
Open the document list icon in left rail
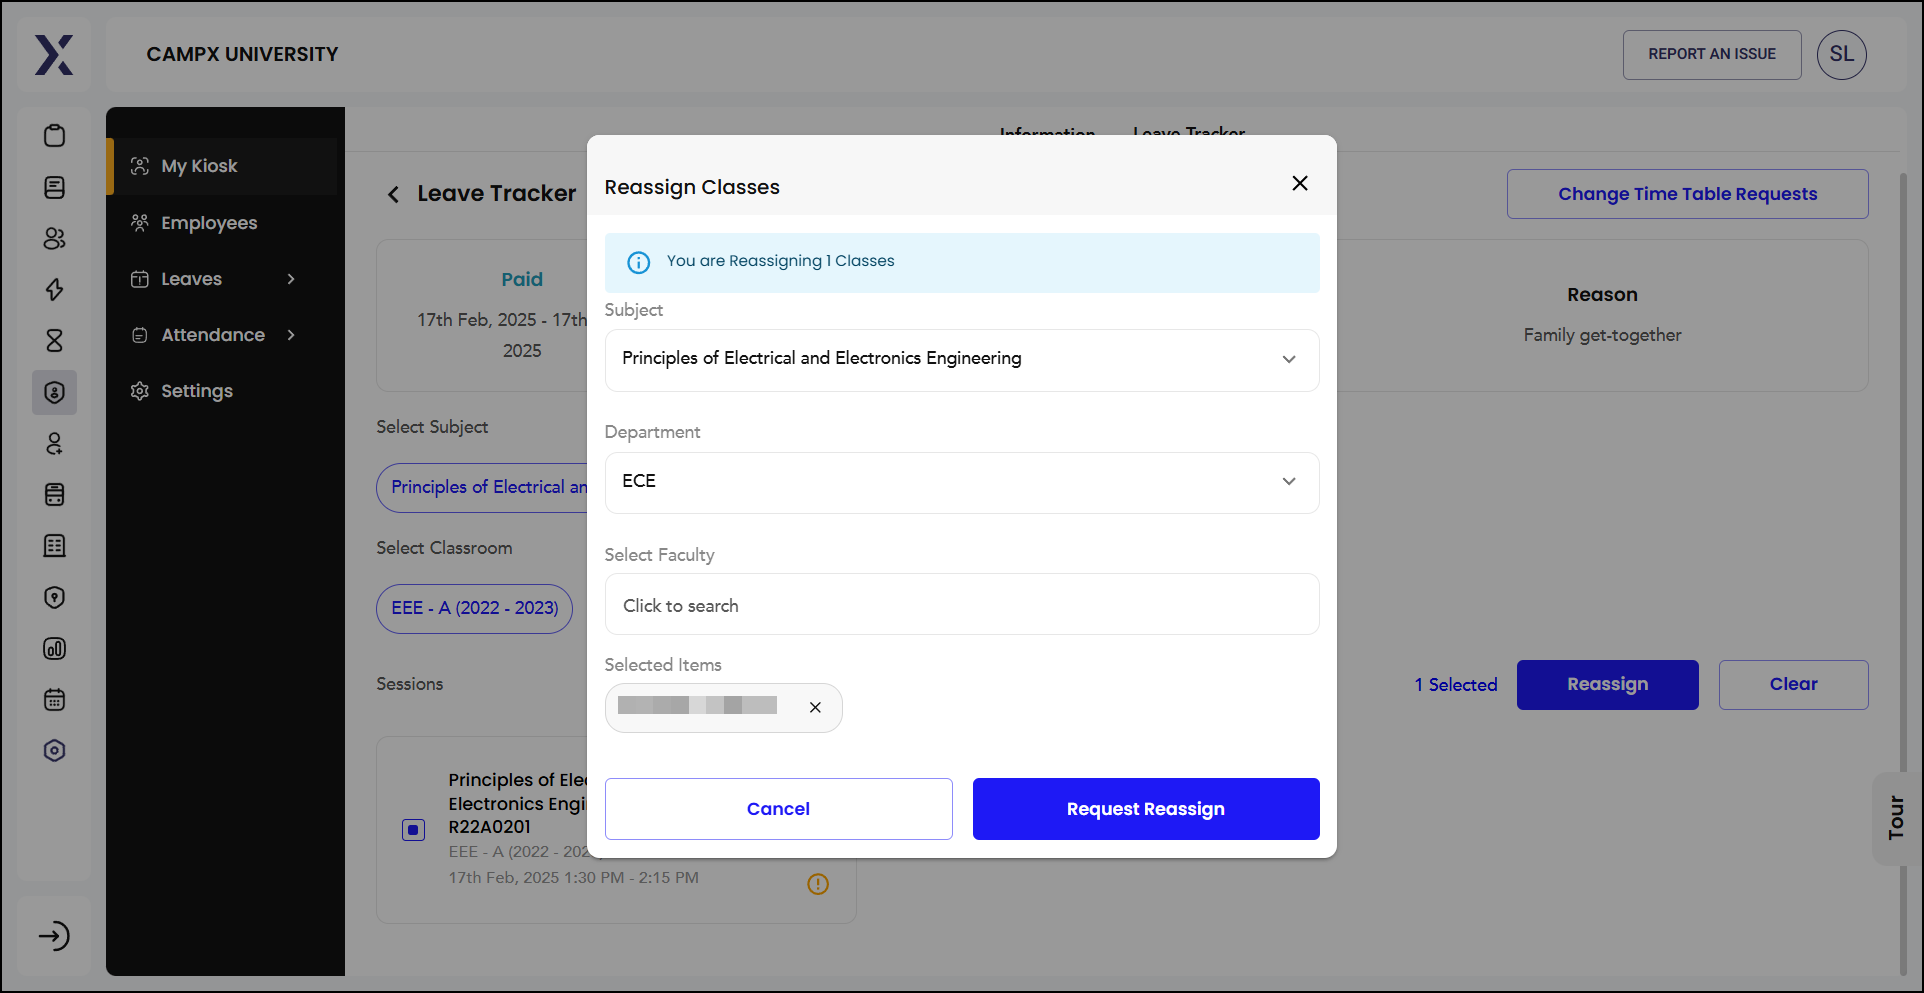coord(55,187)
